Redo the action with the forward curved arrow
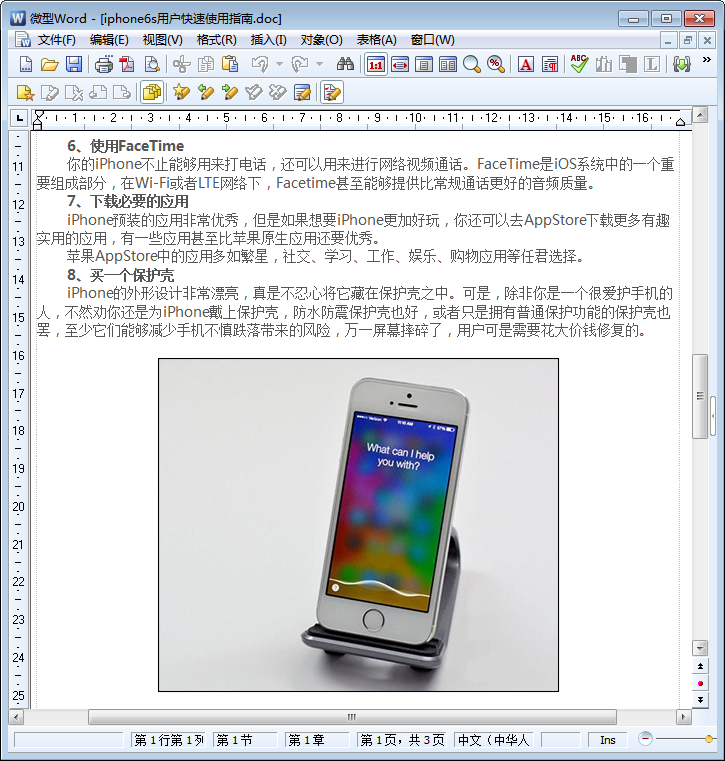The image size is (725, 761). click(x=300, y=64)
